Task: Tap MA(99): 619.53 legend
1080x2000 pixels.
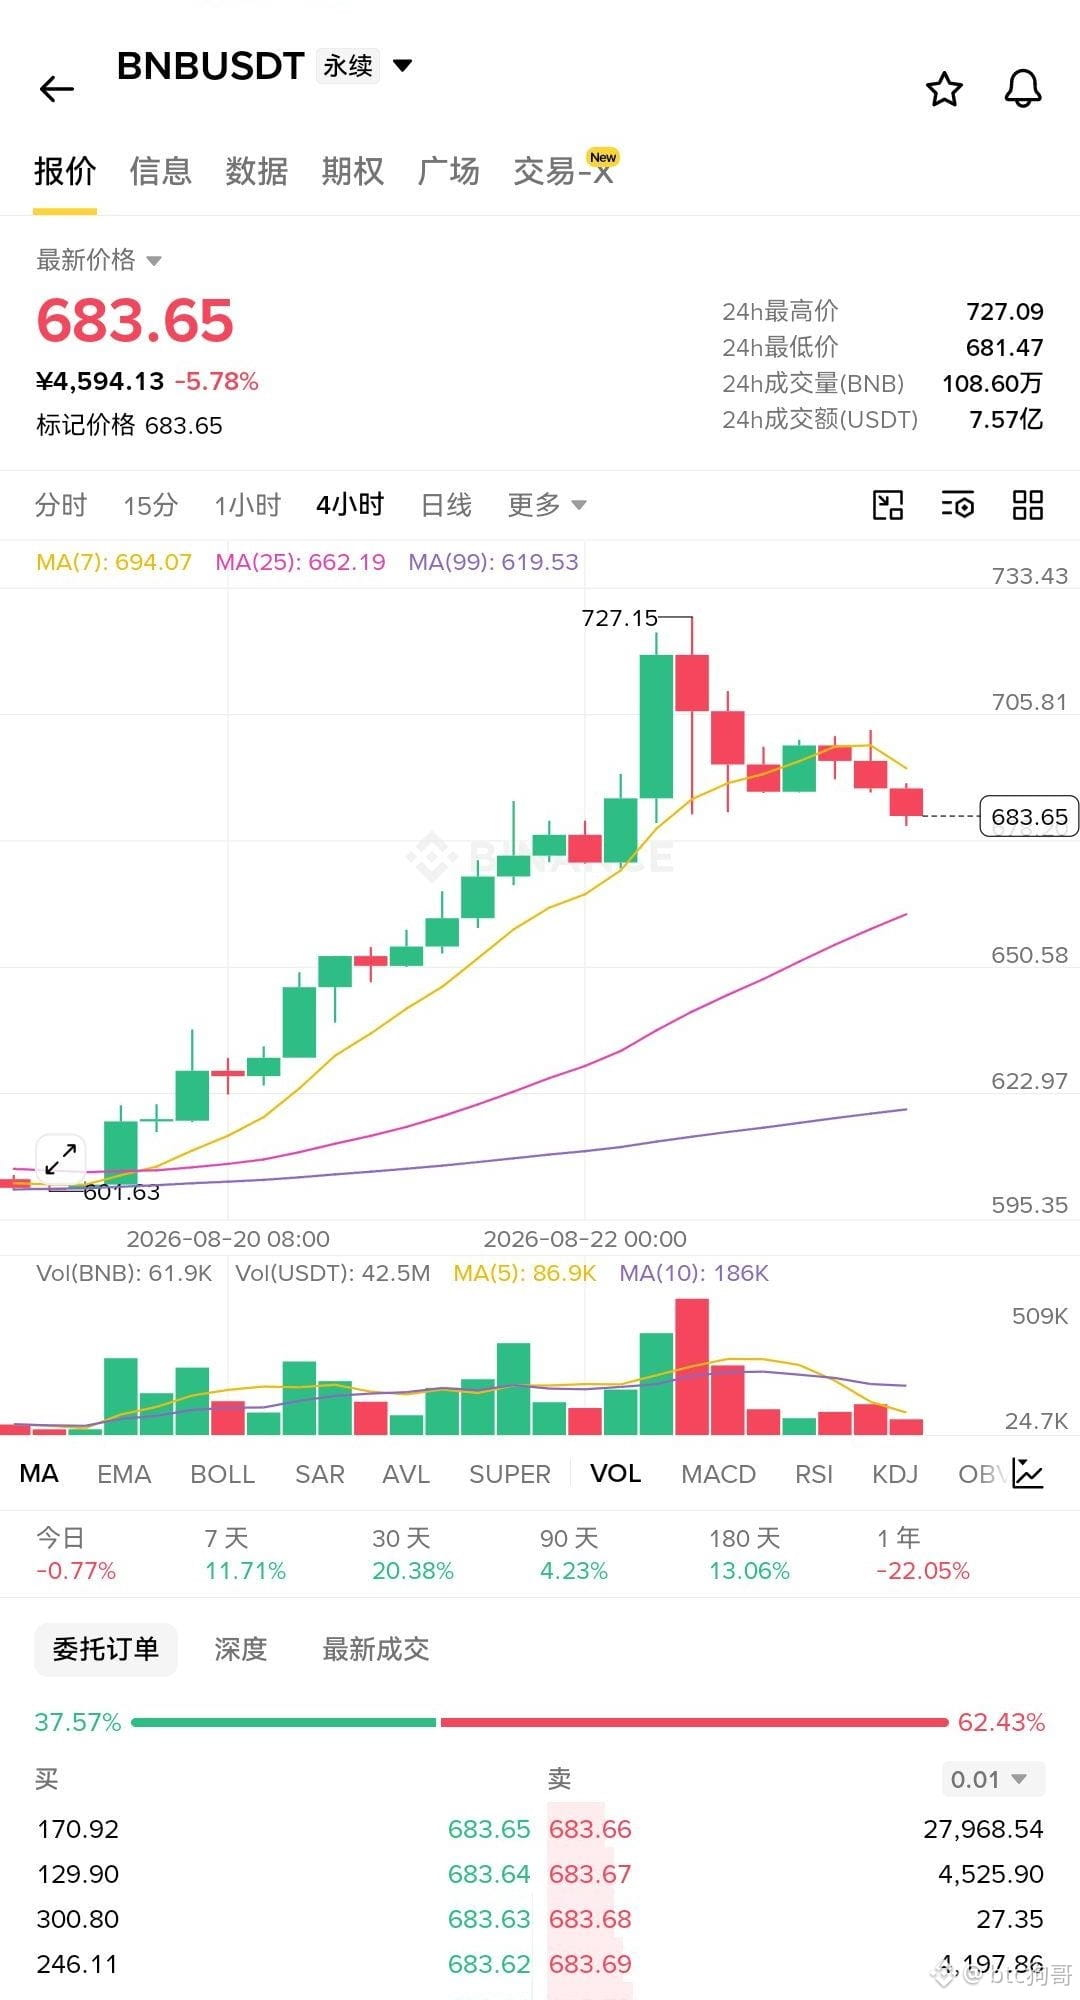Action: [x=493, y=562]
